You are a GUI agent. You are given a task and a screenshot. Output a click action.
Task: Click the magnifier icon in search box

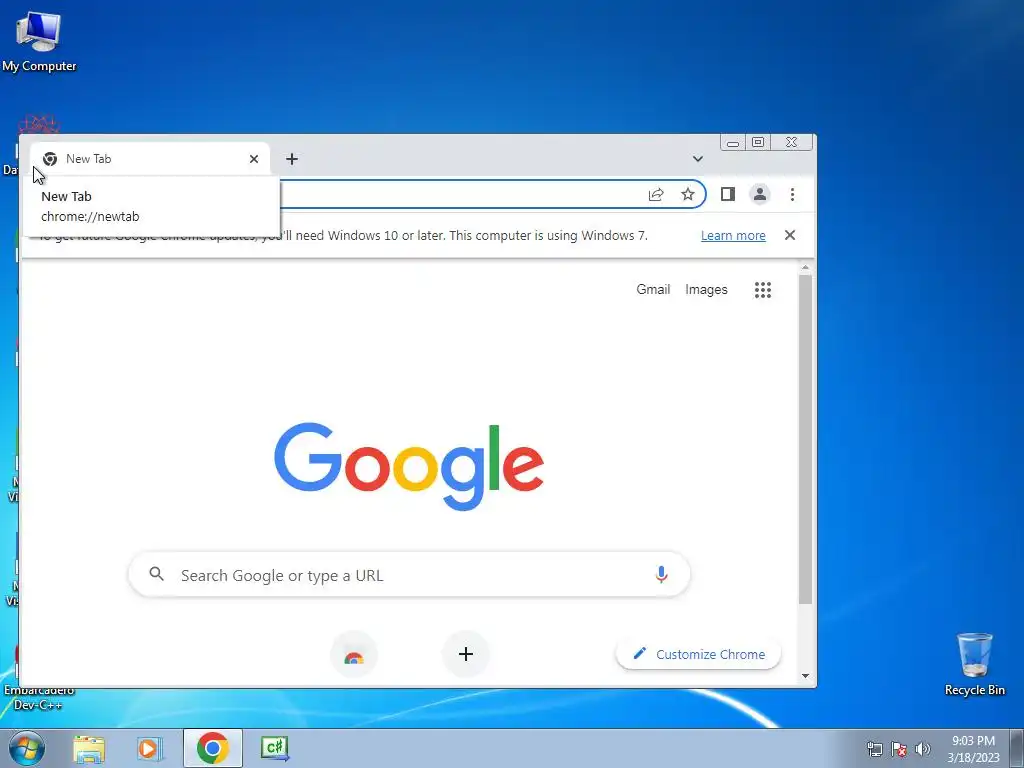(156, 574)
